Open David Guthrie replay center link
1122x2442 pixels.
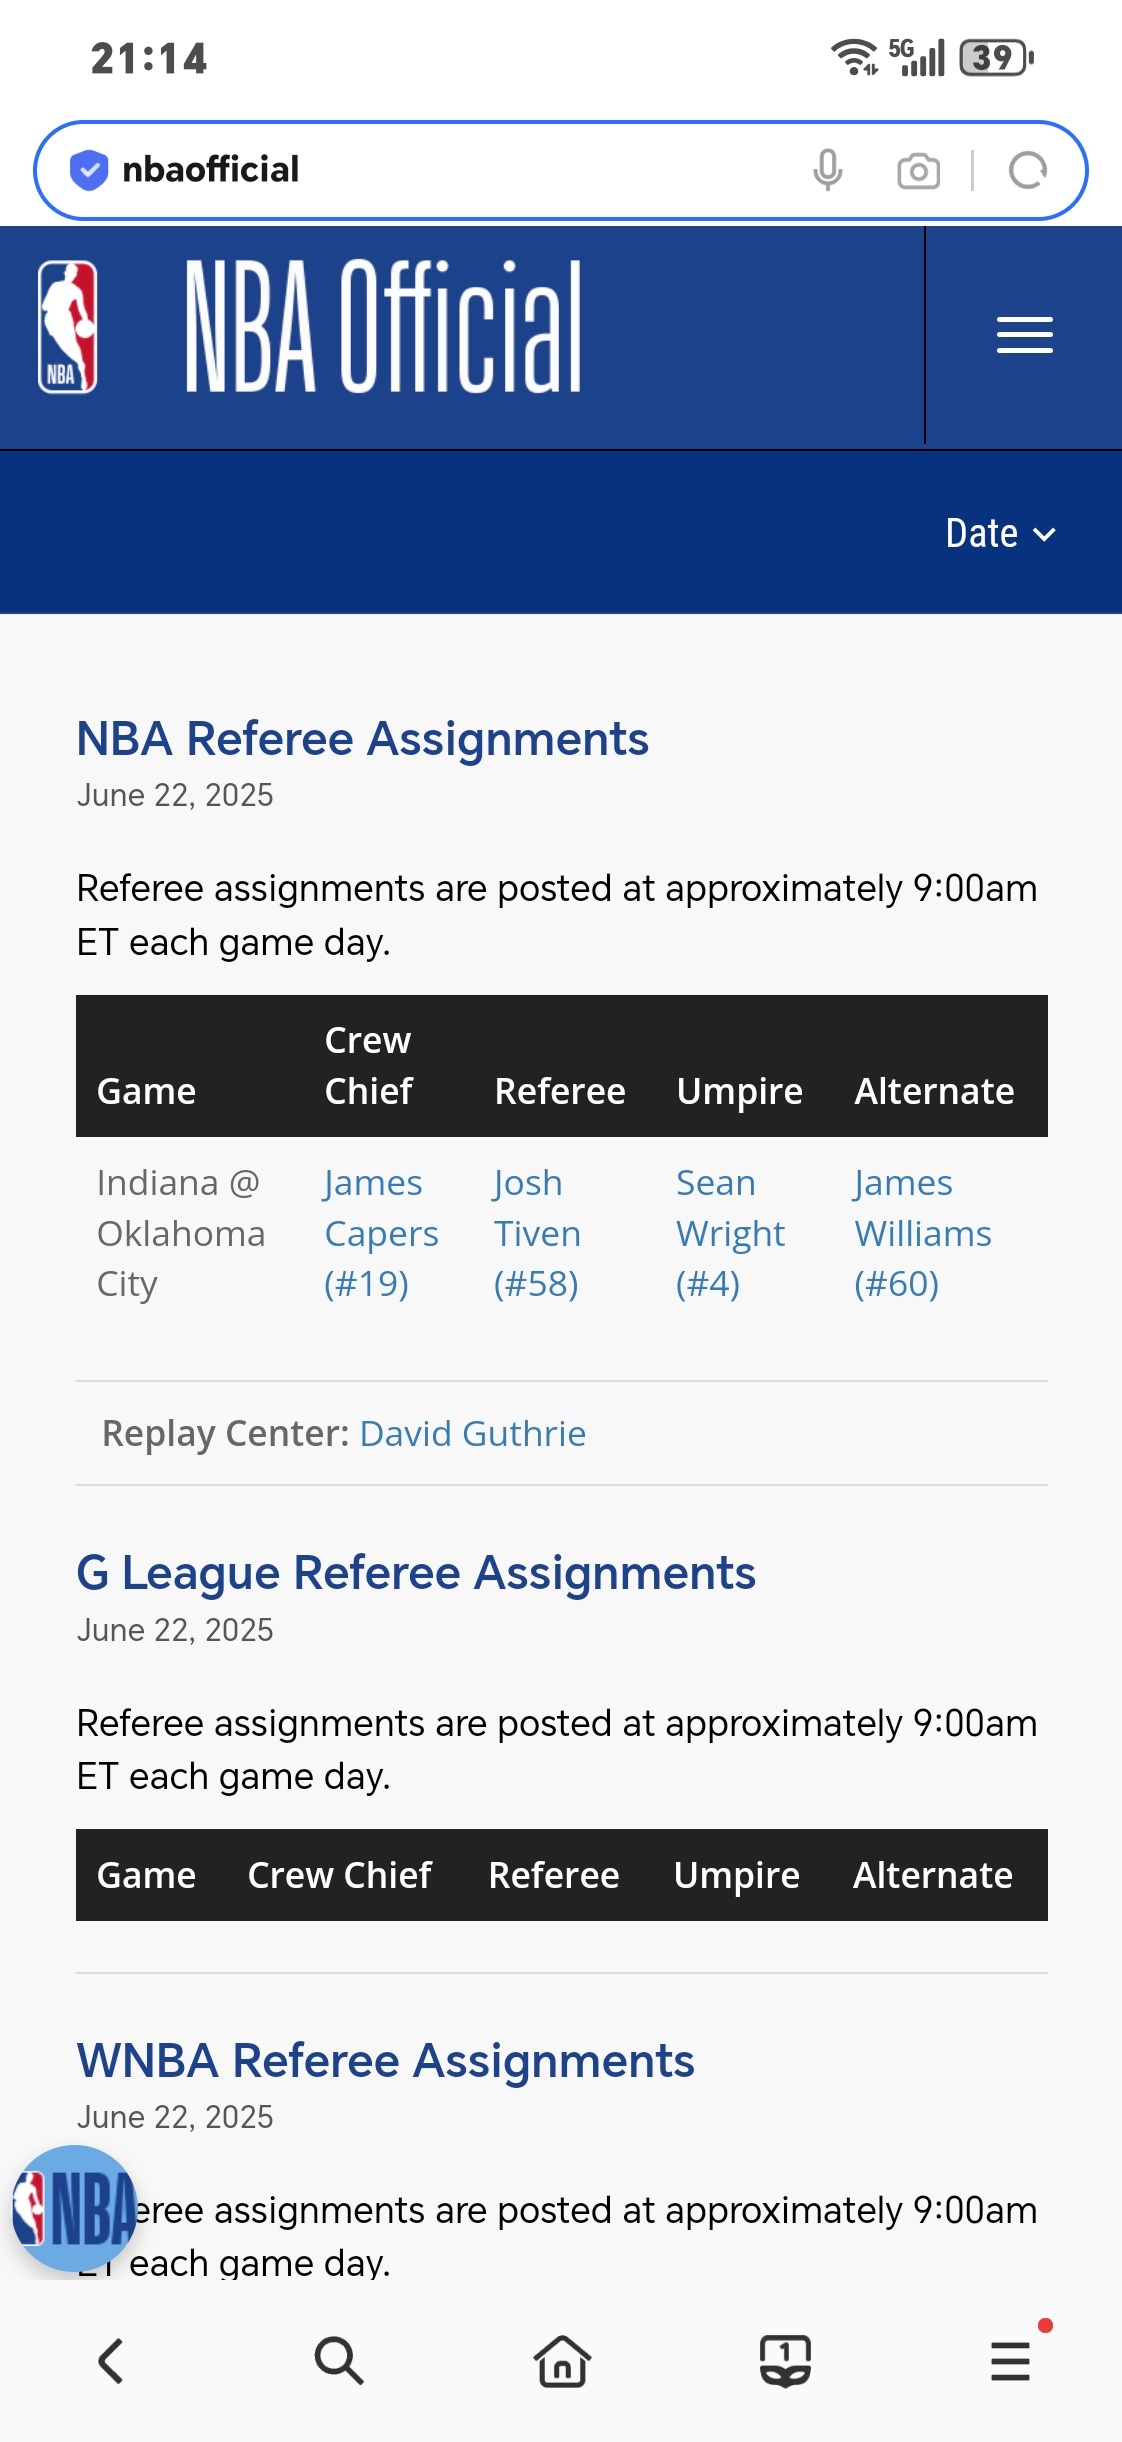pyautogui.click(x=473, y=1433)
